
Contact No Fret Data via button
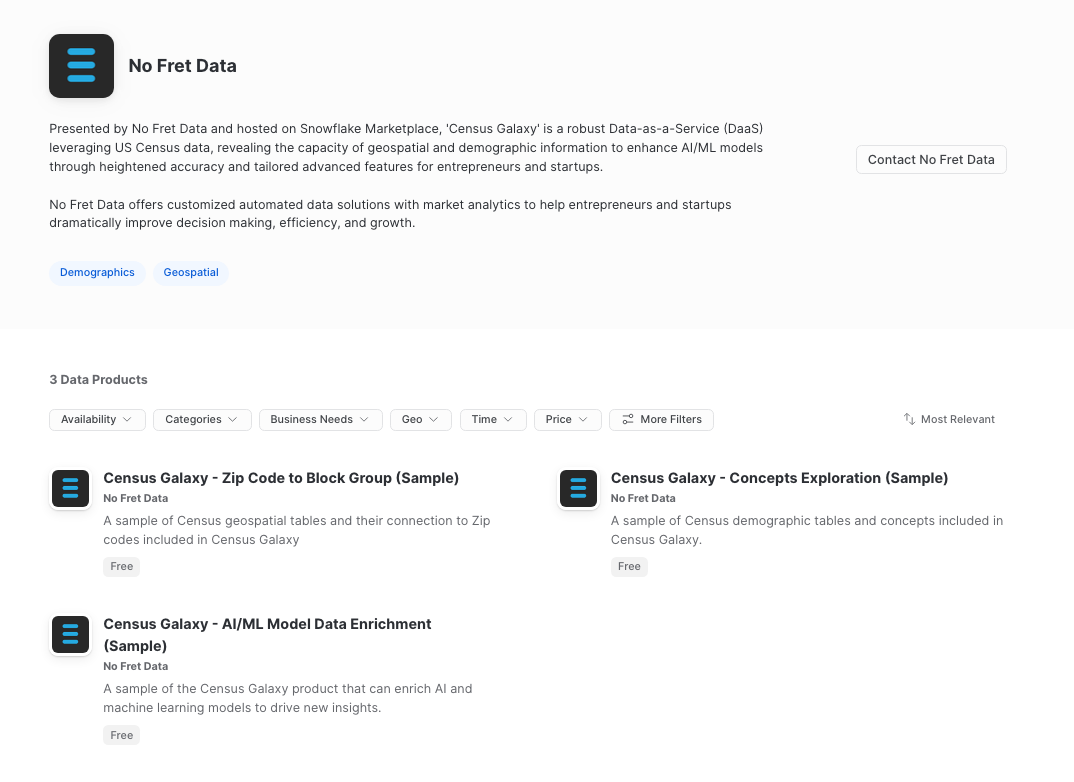tap(931, 160)
